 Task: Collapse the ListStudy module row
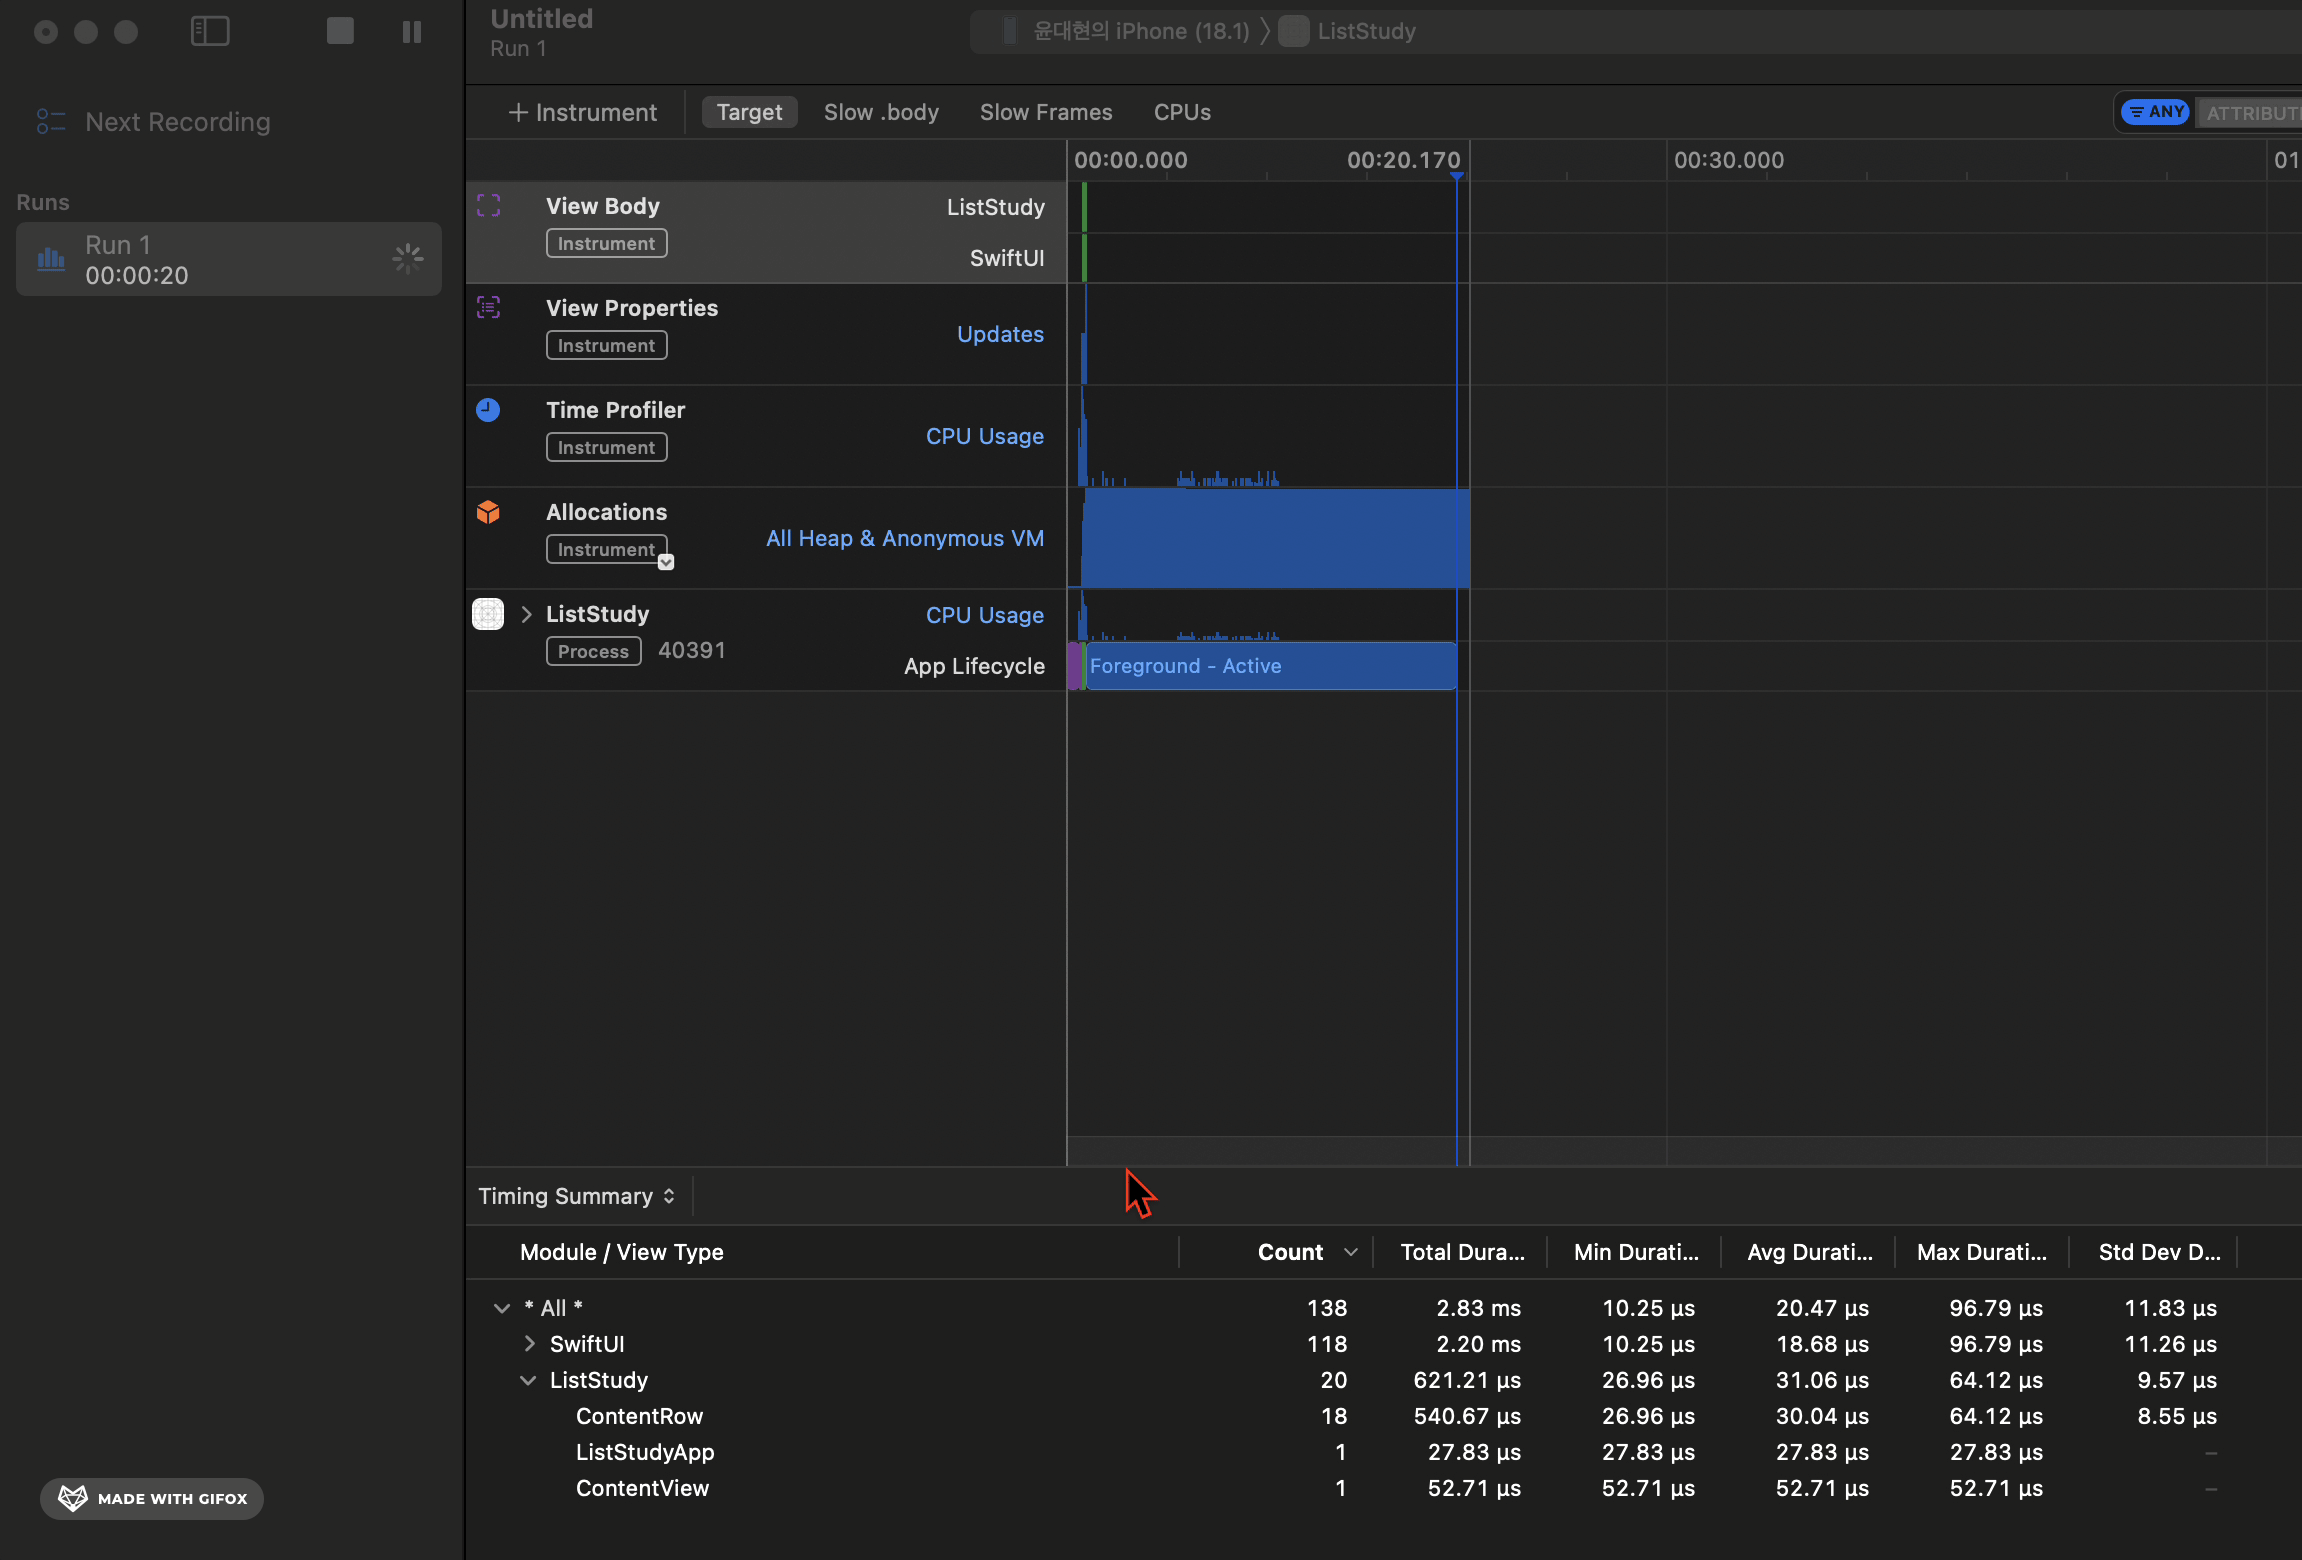(528, 1380)
